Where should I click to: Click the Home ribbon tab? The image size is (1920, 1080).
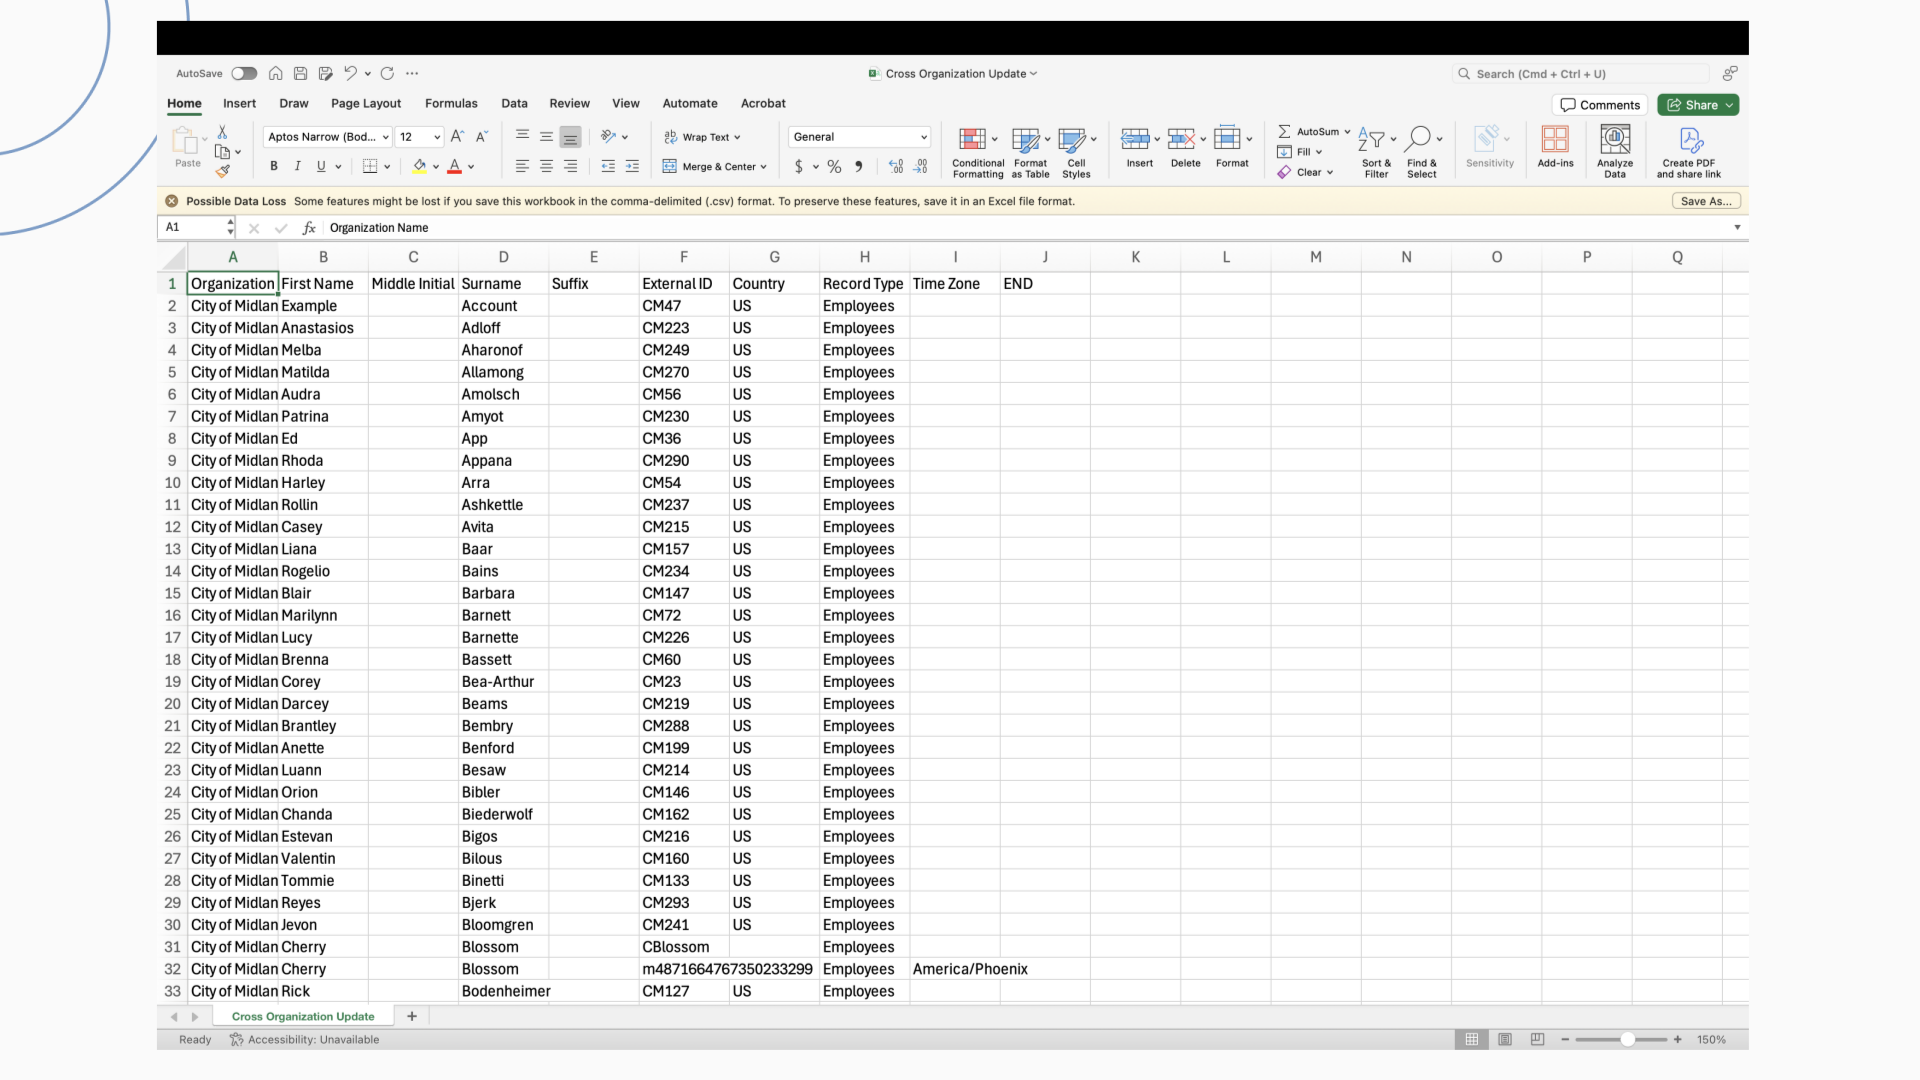coord(183,103)
